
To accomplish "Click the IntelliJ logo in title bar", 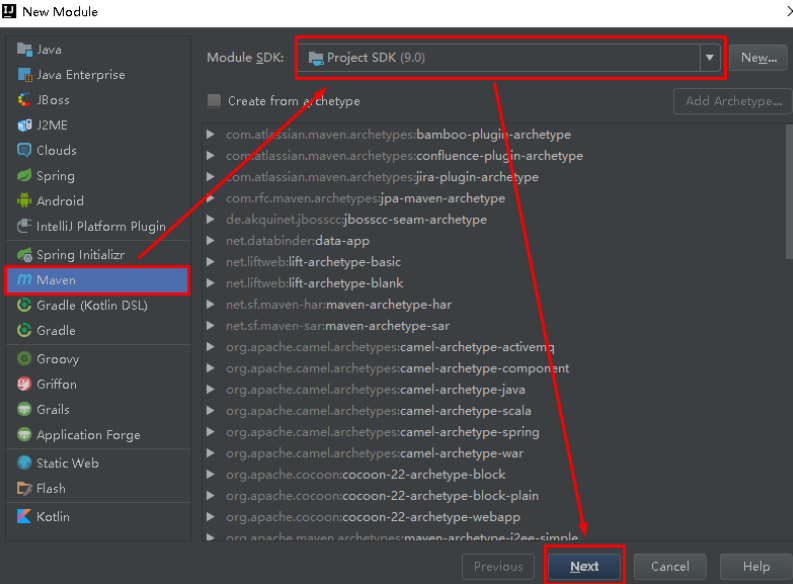I will (x=9, y=11).
